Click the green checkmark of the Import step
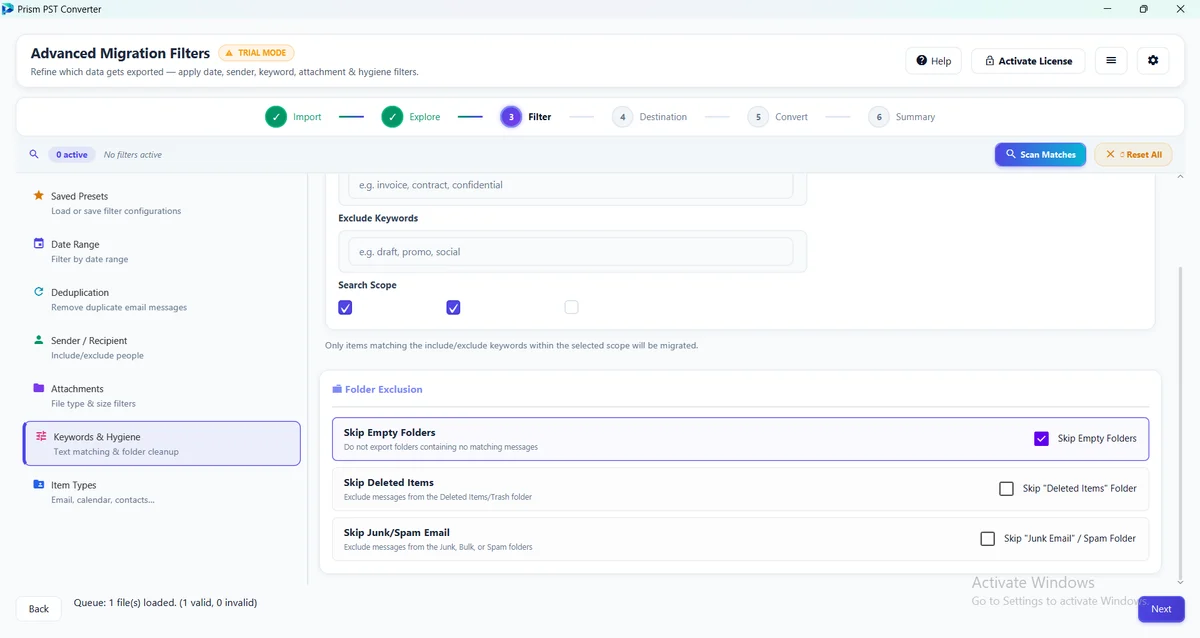The height and width of the screenshot is (638, 1200). click(x=276, y=117)
